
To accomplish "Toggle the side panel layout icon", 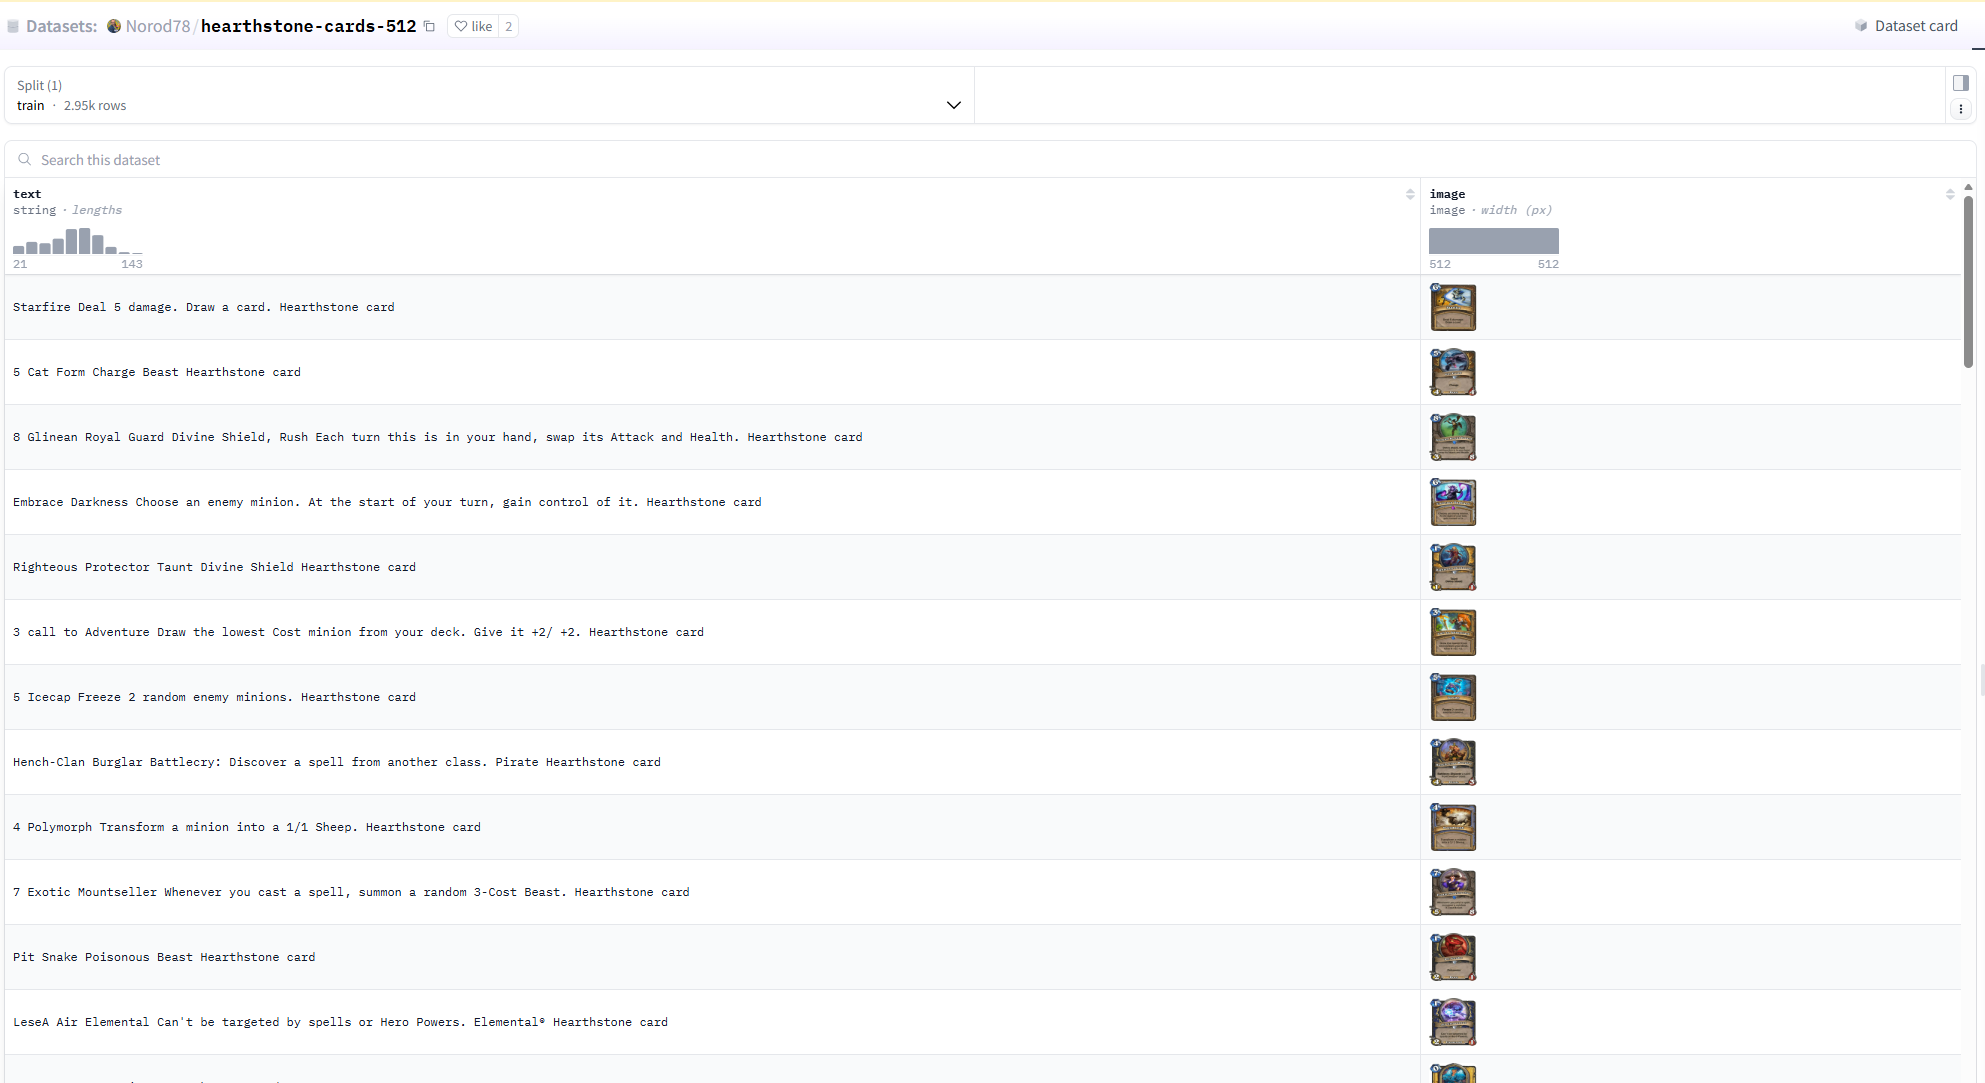I will click(x=1960, y=83).
